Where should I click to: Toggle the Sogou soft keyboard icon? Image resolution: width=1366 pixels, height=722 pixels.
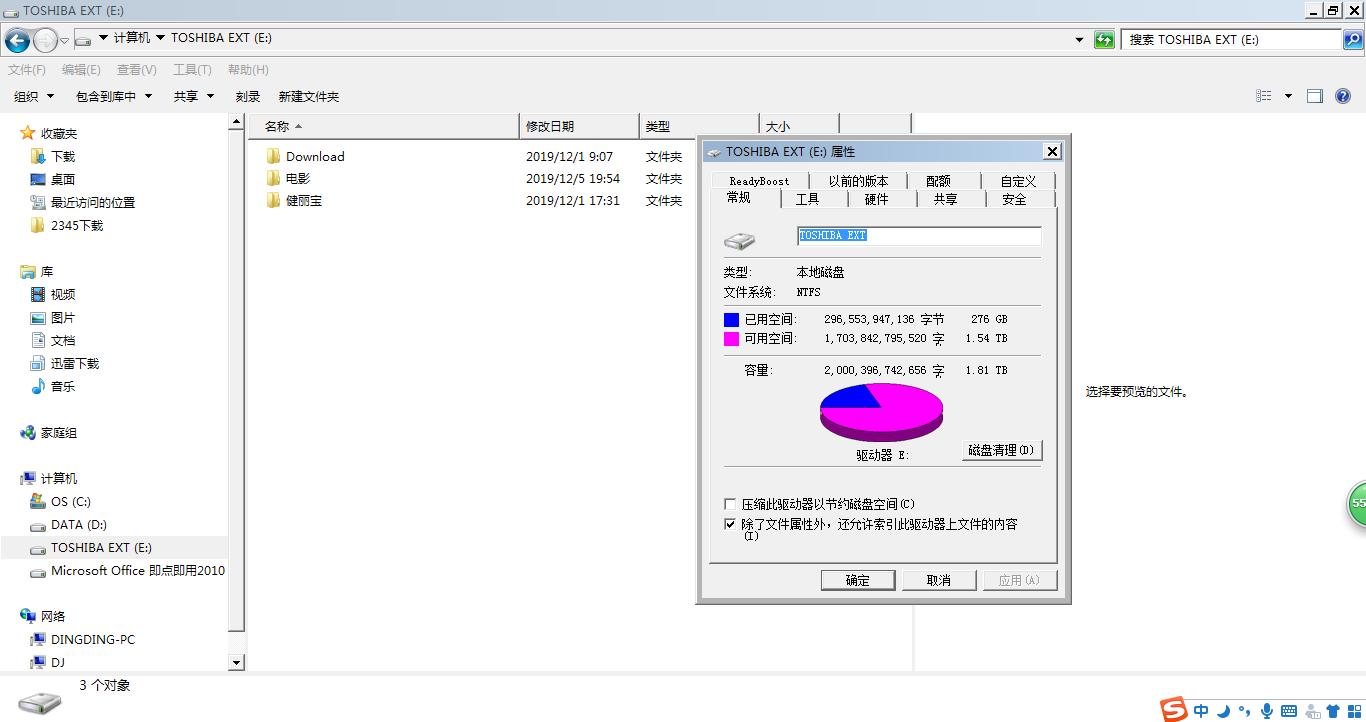(1288, 710)
